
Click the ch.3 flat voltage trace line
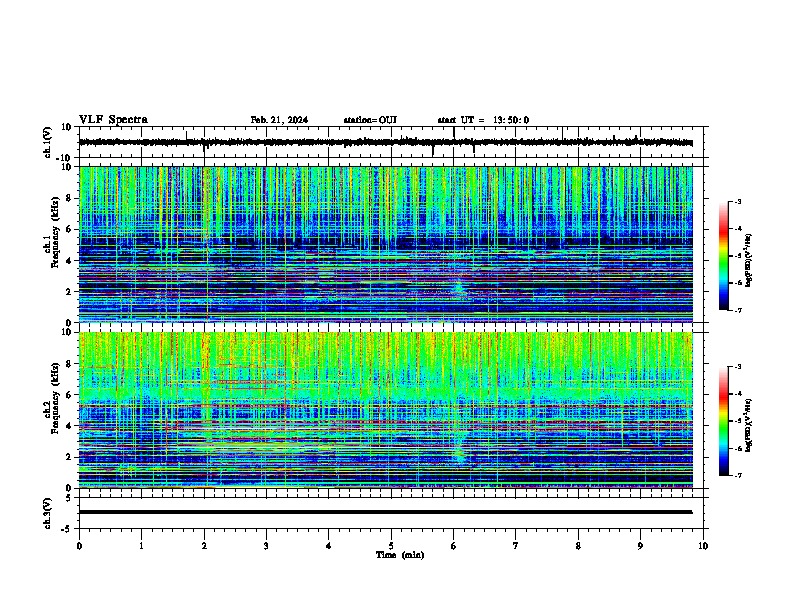click(386, 512)
